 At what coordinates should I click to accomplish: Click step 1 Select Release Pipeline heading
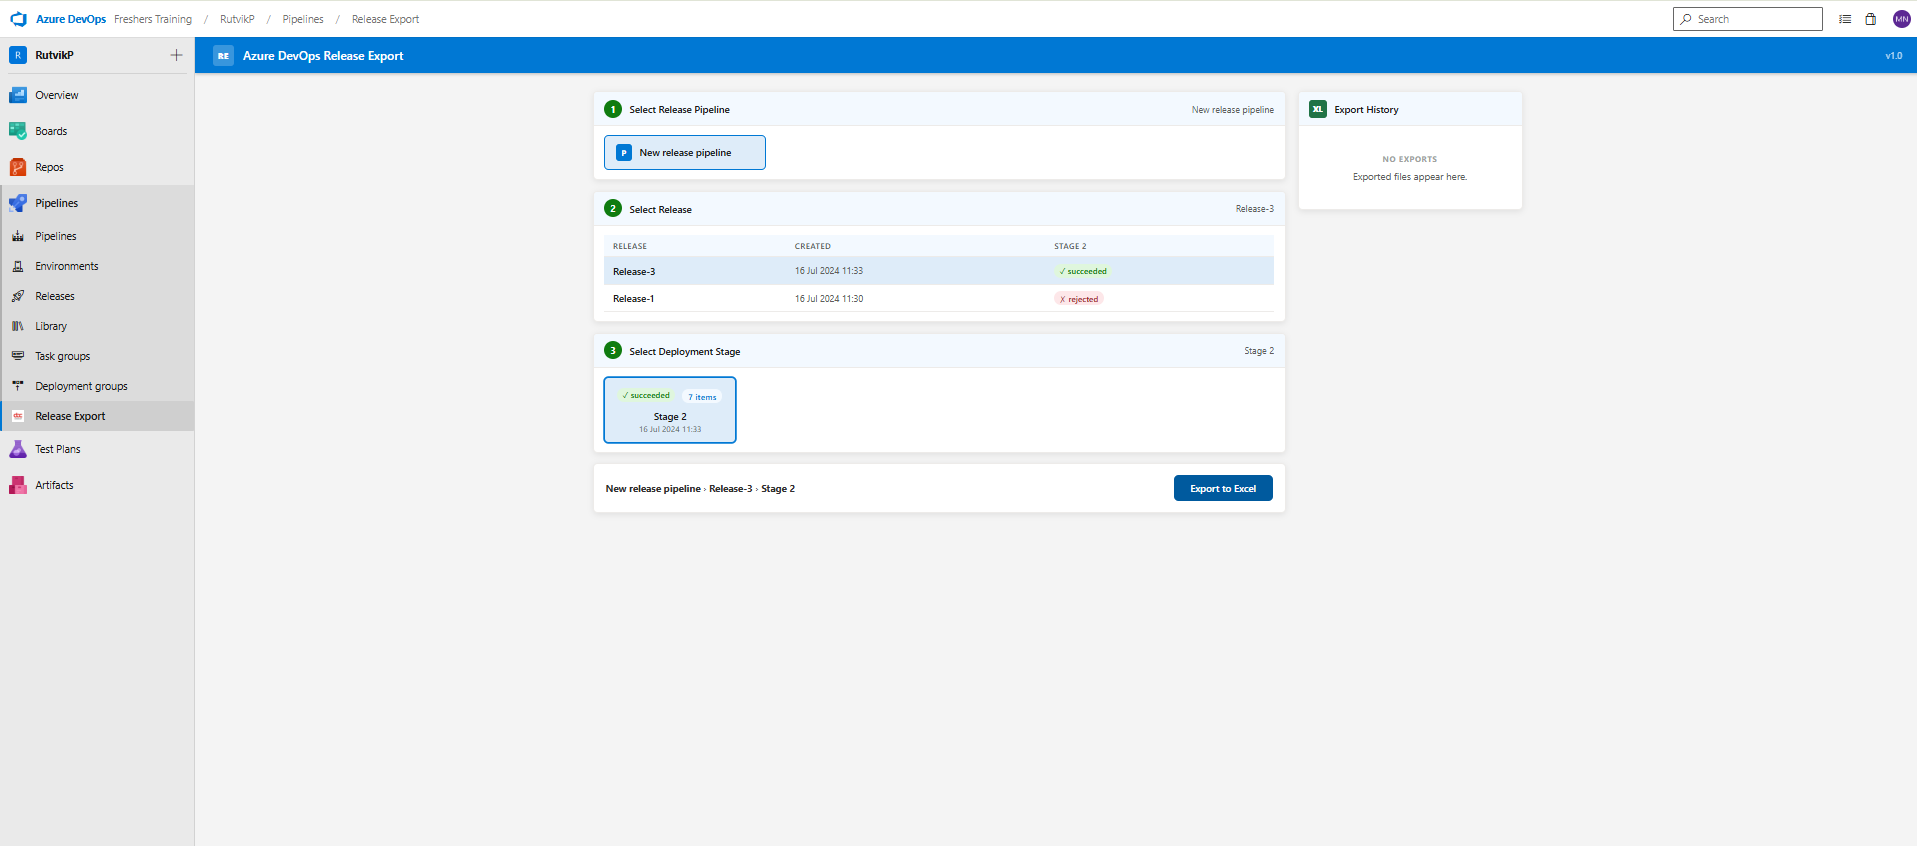tap(679, 110)
